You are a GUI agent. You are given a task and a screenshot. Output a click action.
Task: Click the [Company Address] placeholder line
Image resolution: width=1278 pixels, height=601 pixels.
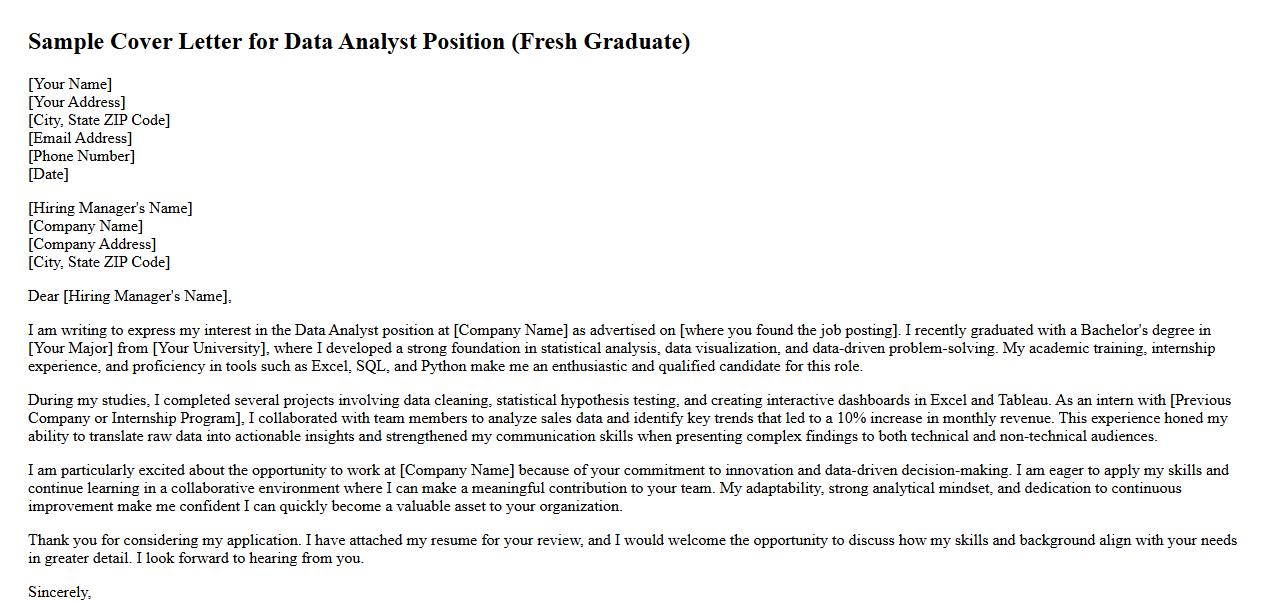click(92, 244)
